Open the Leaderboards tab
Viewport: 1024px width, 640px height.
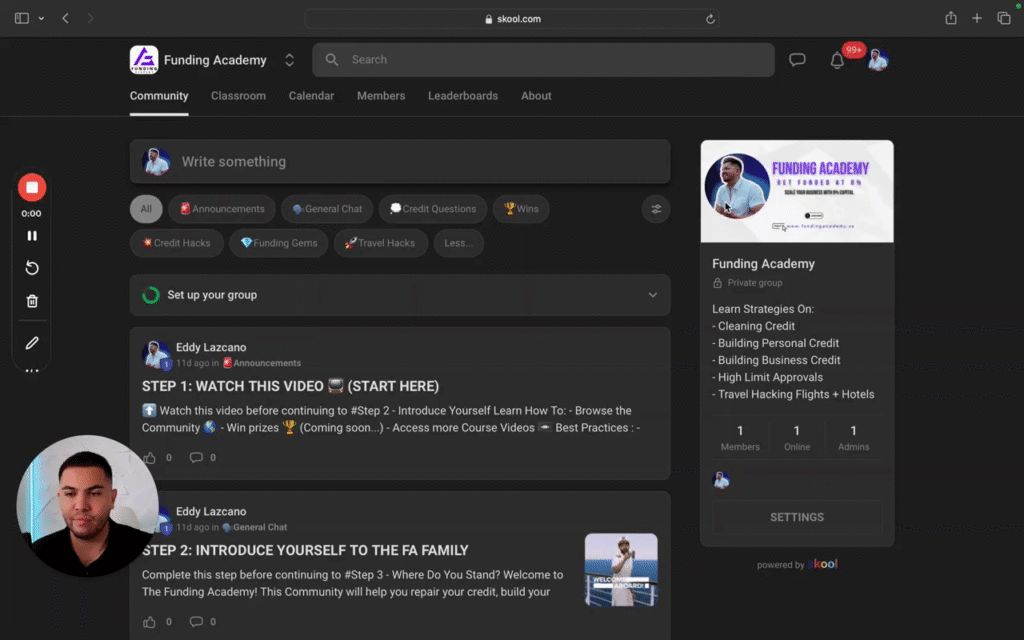(463, 96)
